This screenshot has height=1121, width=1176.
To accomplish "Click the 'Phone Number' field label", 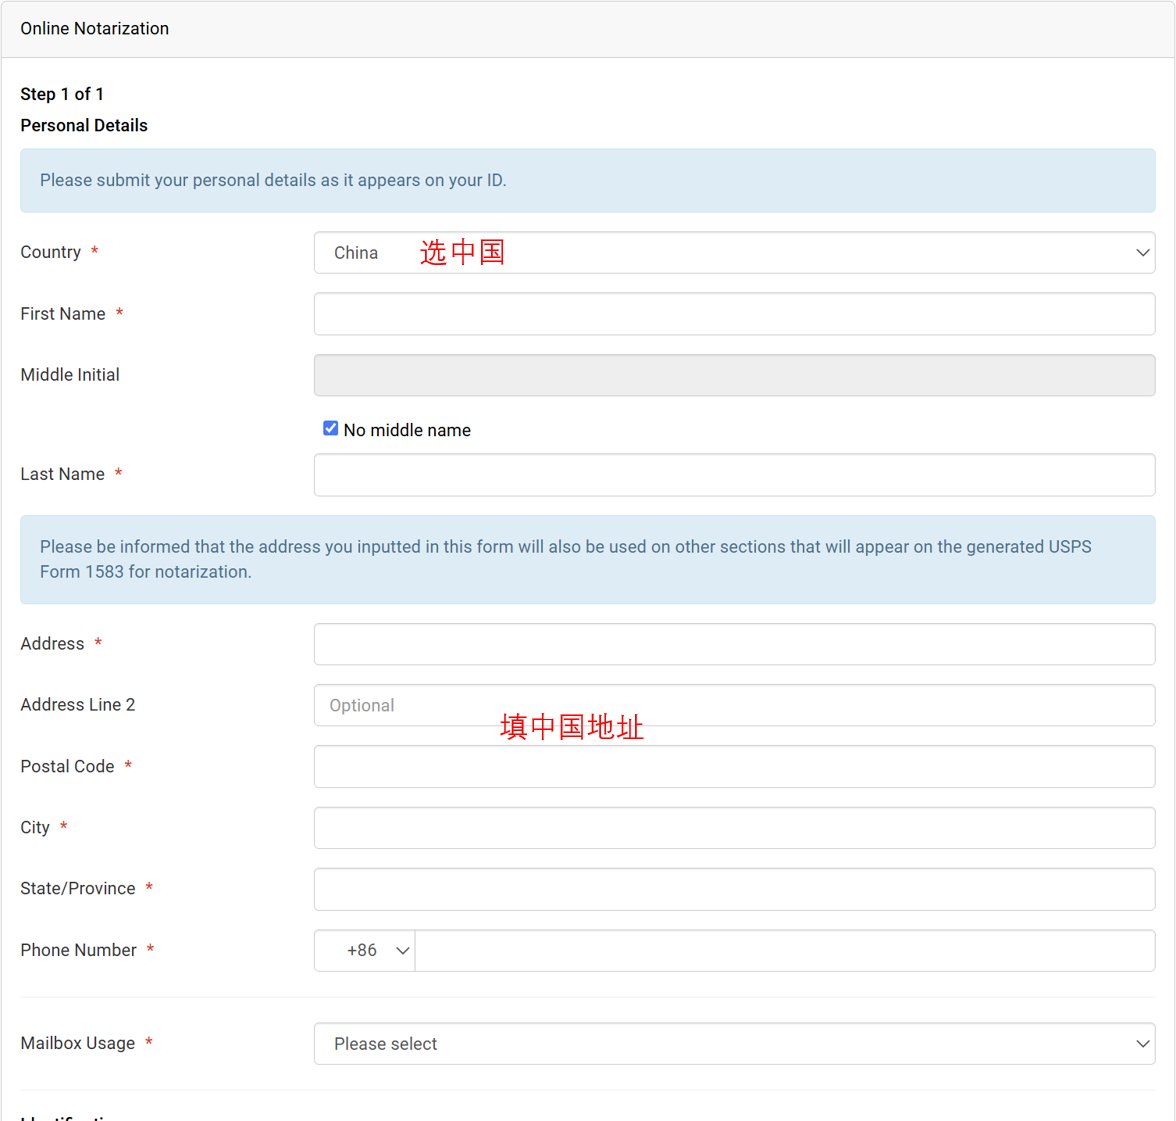I will click(x=79, y=950).
